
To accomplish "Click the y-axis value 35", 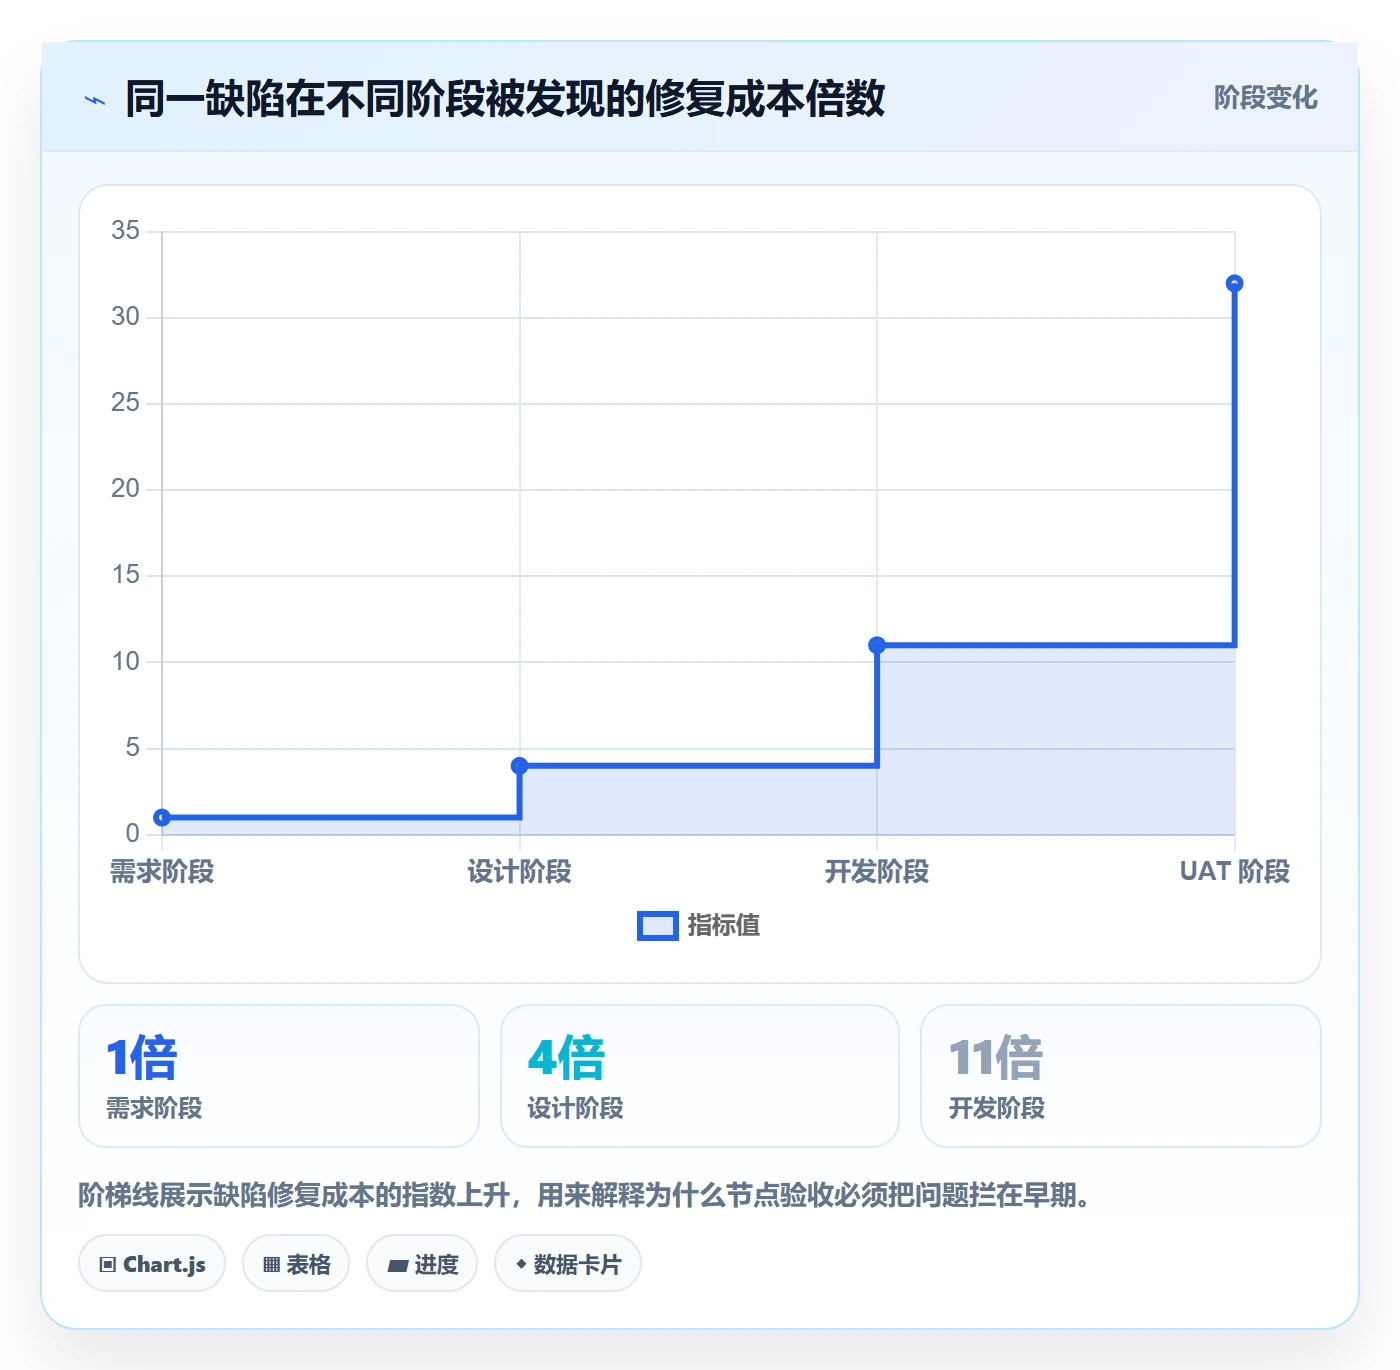I will pos(126,231).
